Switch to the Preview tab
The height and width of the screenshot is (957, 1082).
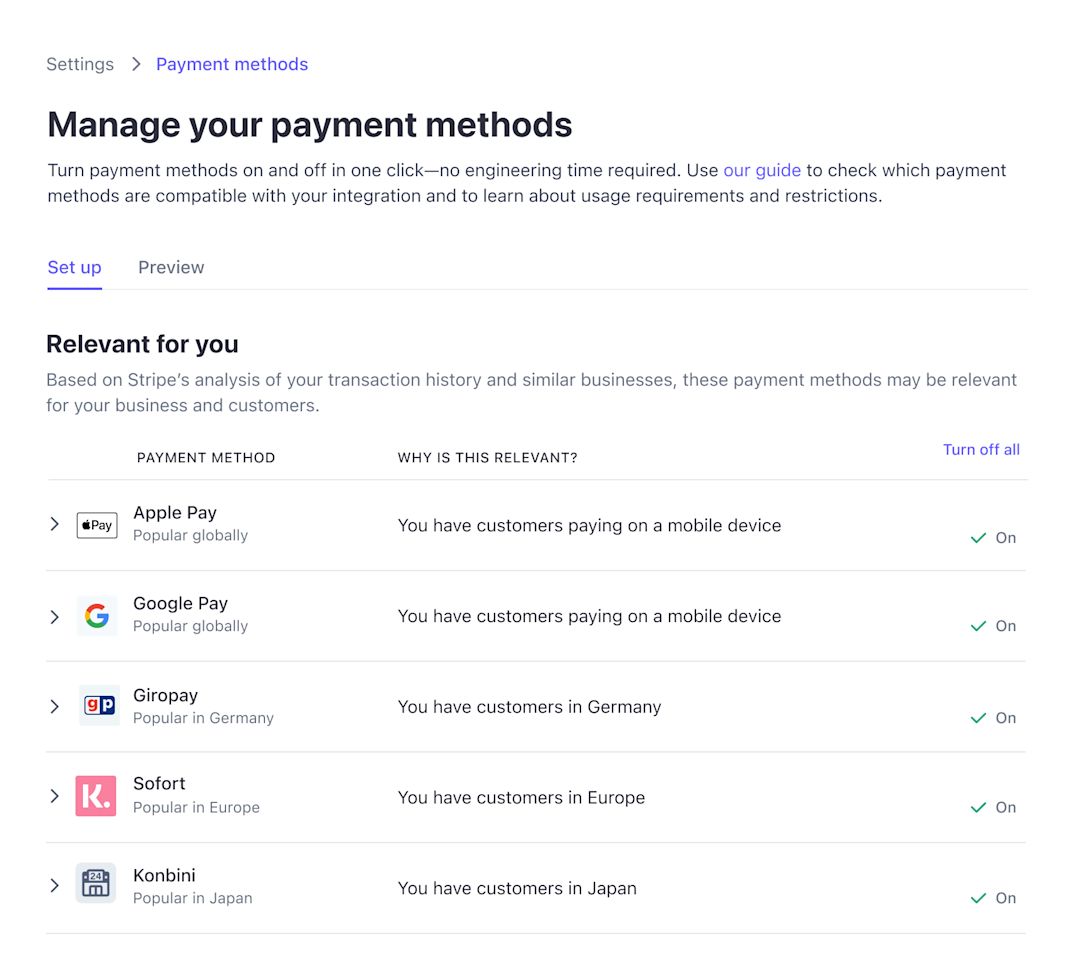171,267
